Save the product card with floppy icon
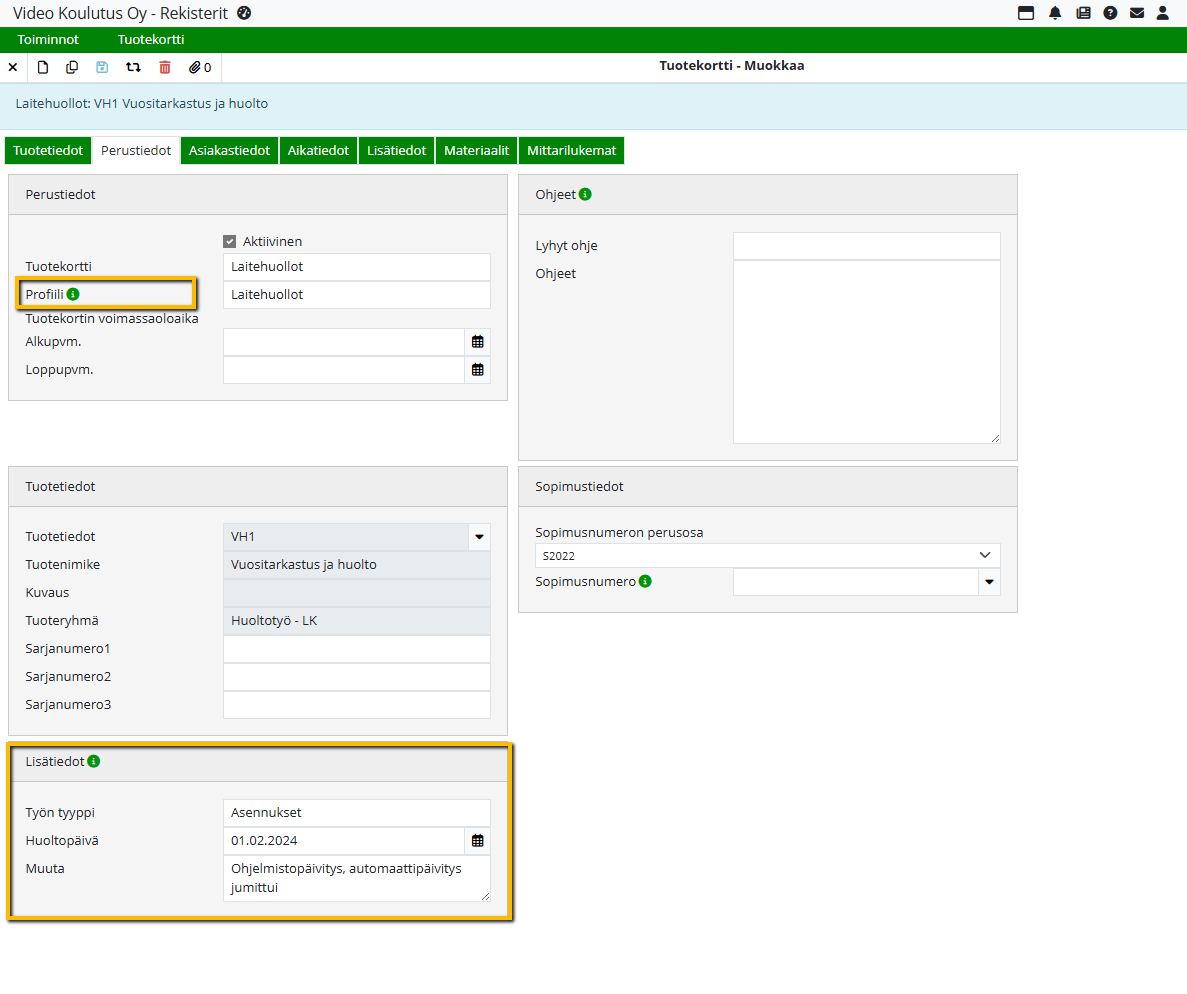 point(102,67)
